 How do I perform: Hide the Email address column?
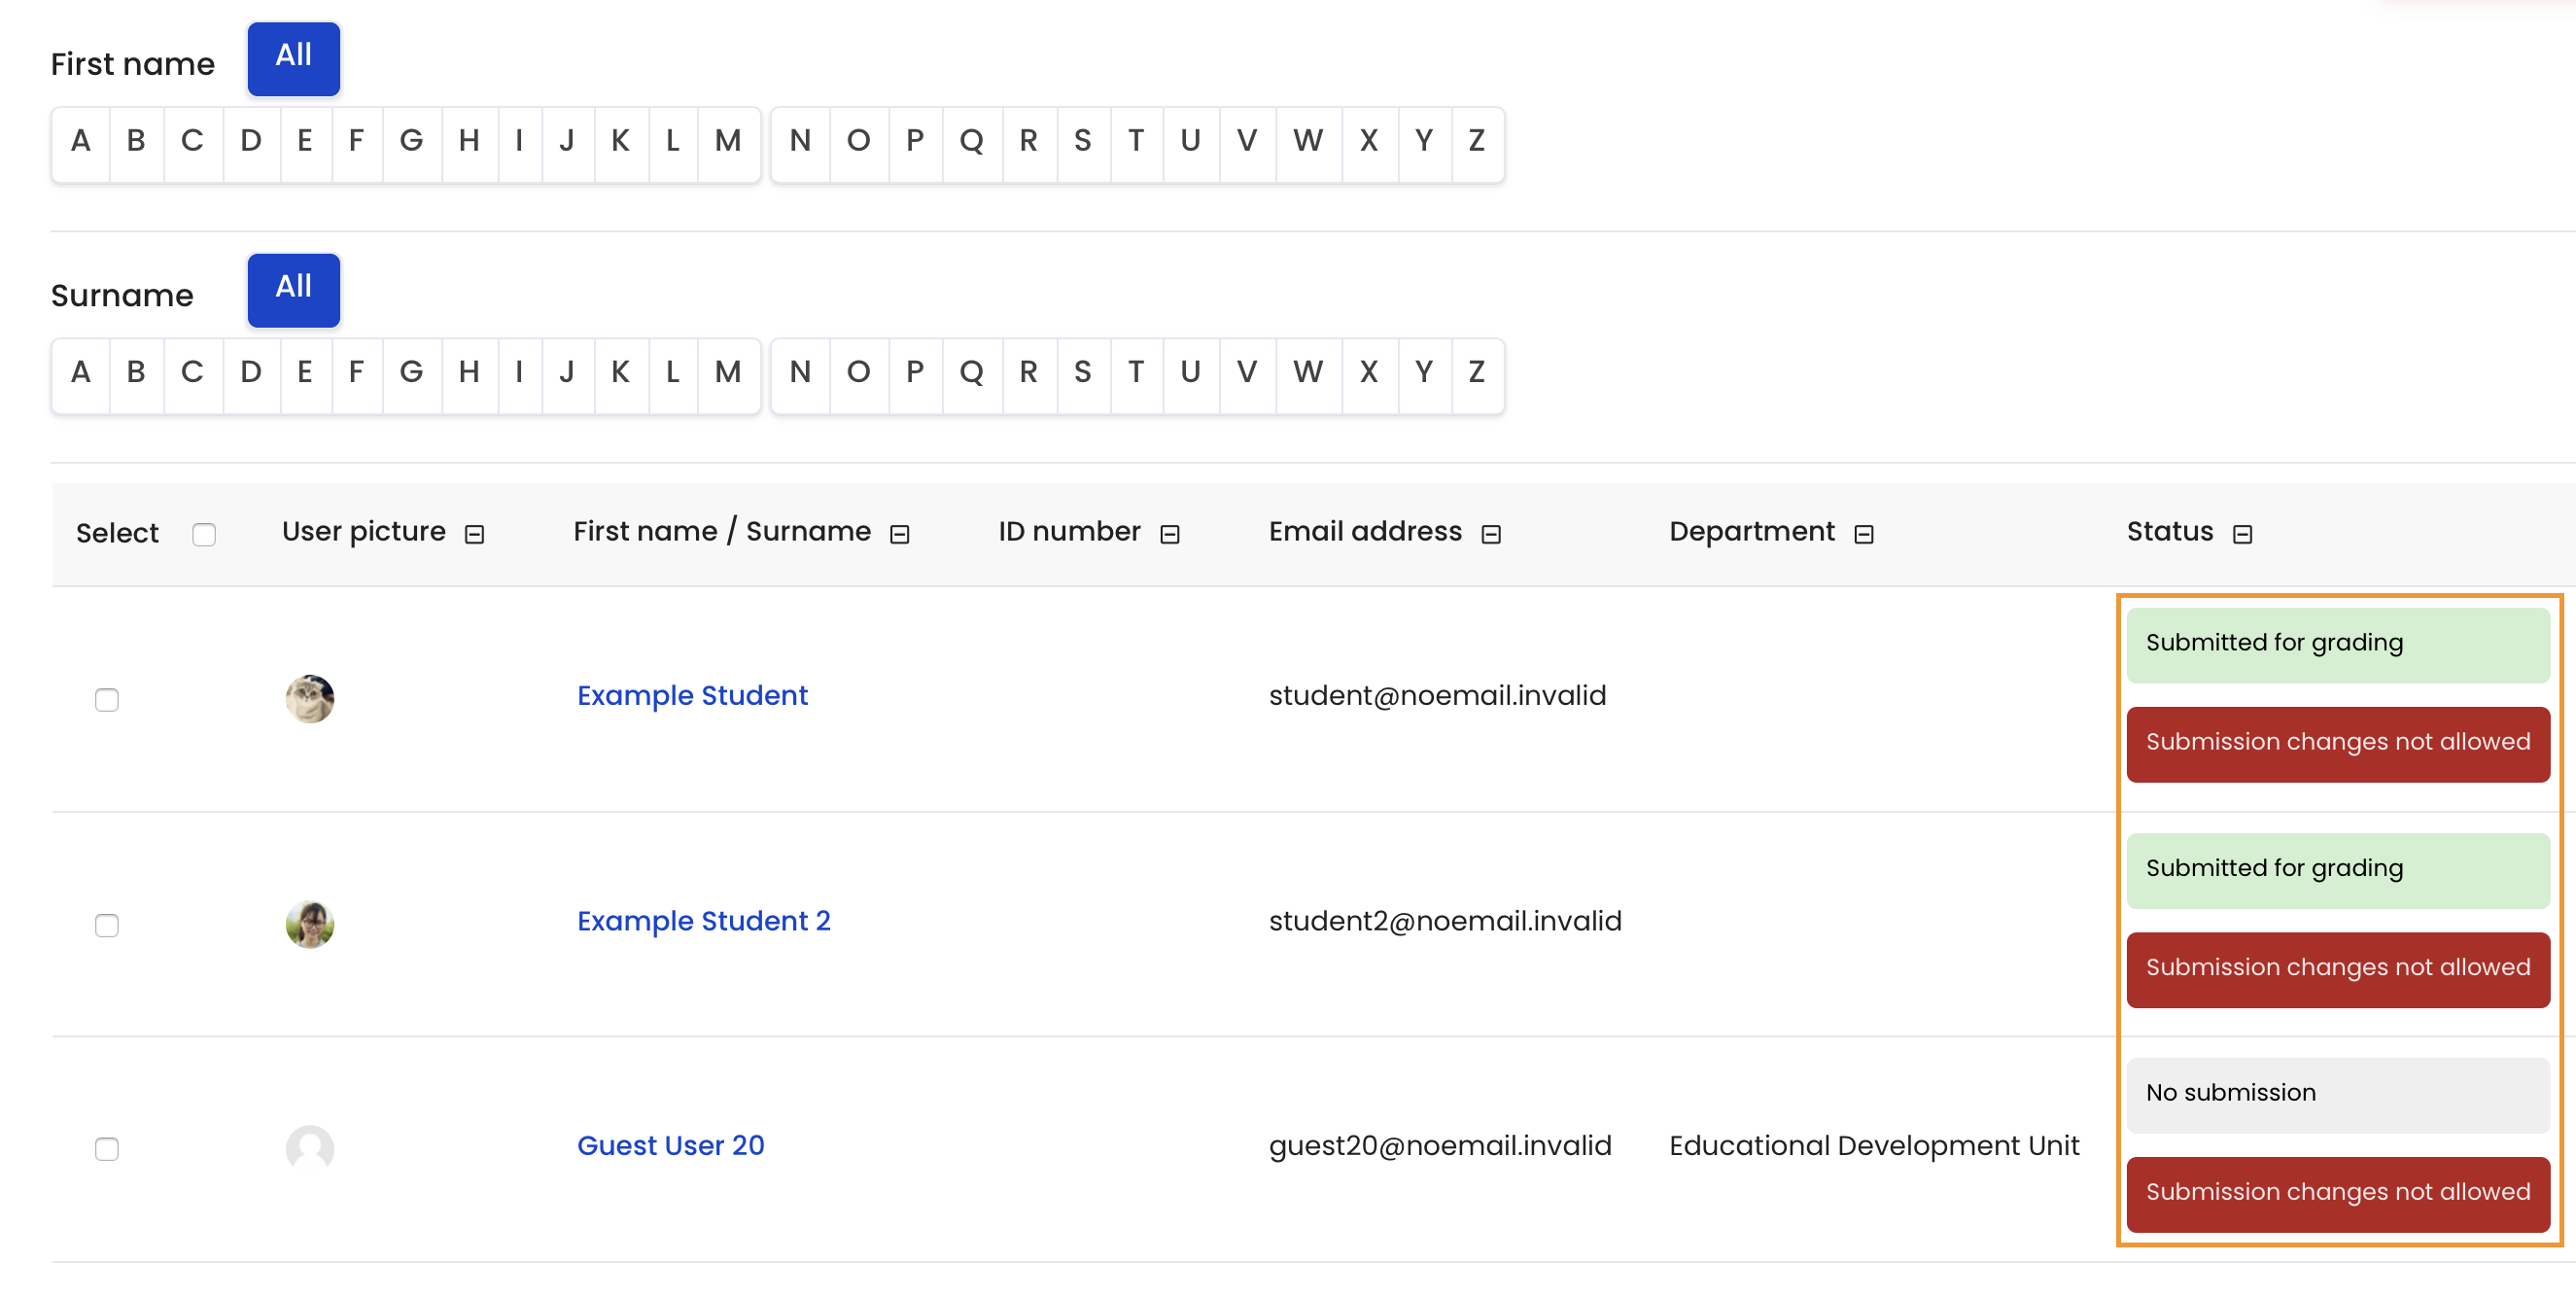(1491, 534)
